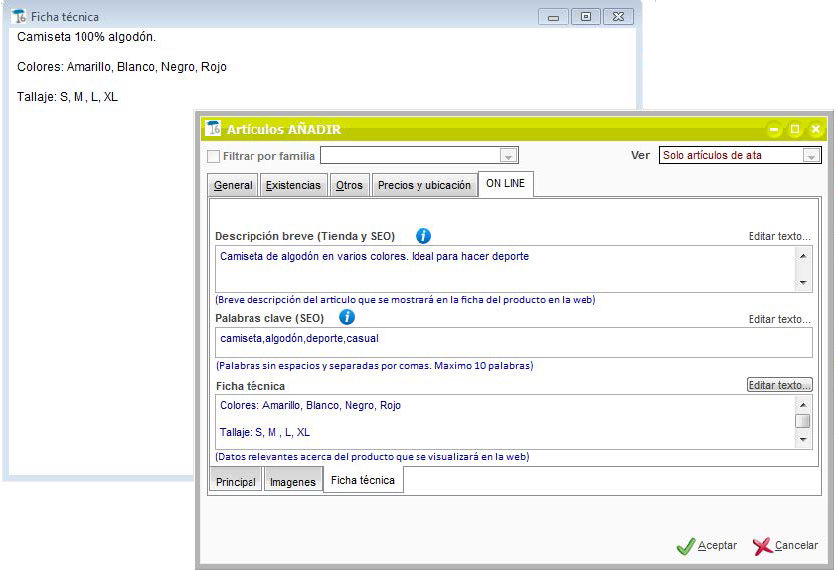Viewport: 836px width, 570px height.
Task: Open the Ver dropdown showing Solo artículos
Action: pyautogui.click(x=811, y=156)
